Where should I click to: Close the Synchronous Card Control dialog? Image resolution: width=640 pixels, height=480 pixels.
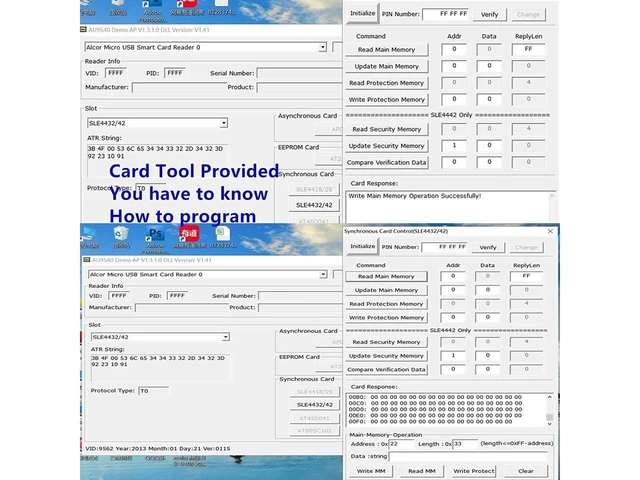[550, 231]
